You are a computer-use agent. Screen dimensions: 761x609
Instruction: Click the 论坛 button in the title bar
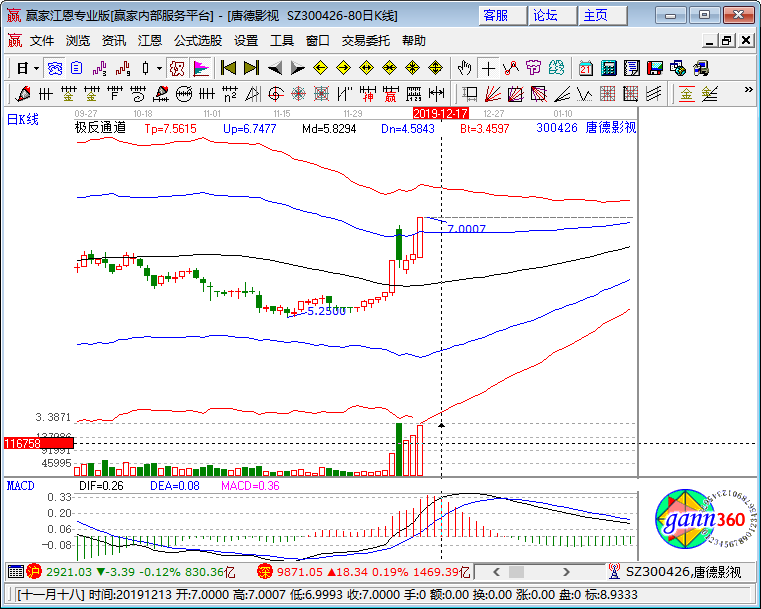553,16
